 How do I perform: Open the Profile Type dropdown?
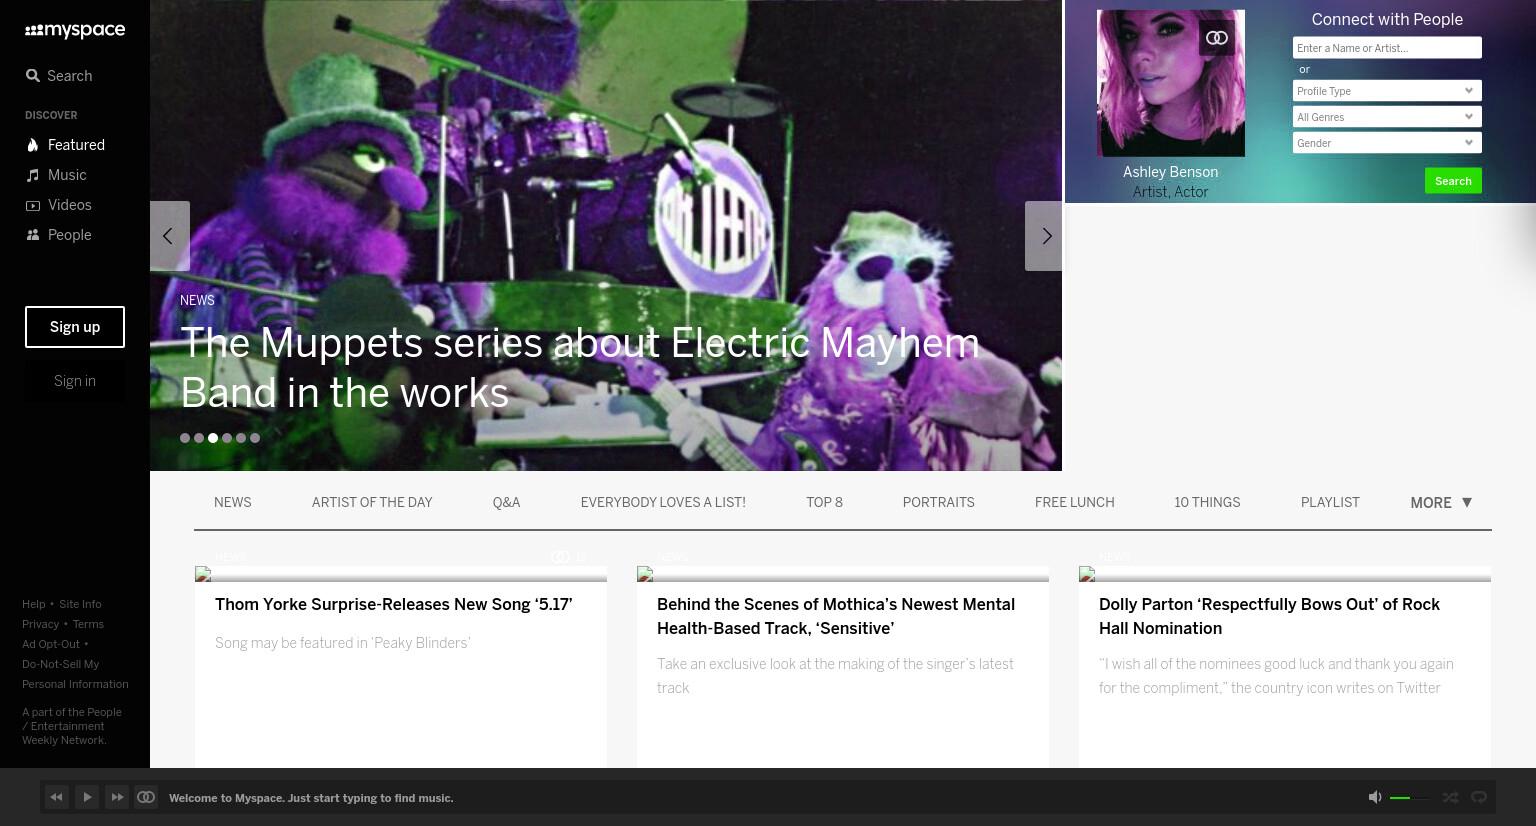(1387, 91)
